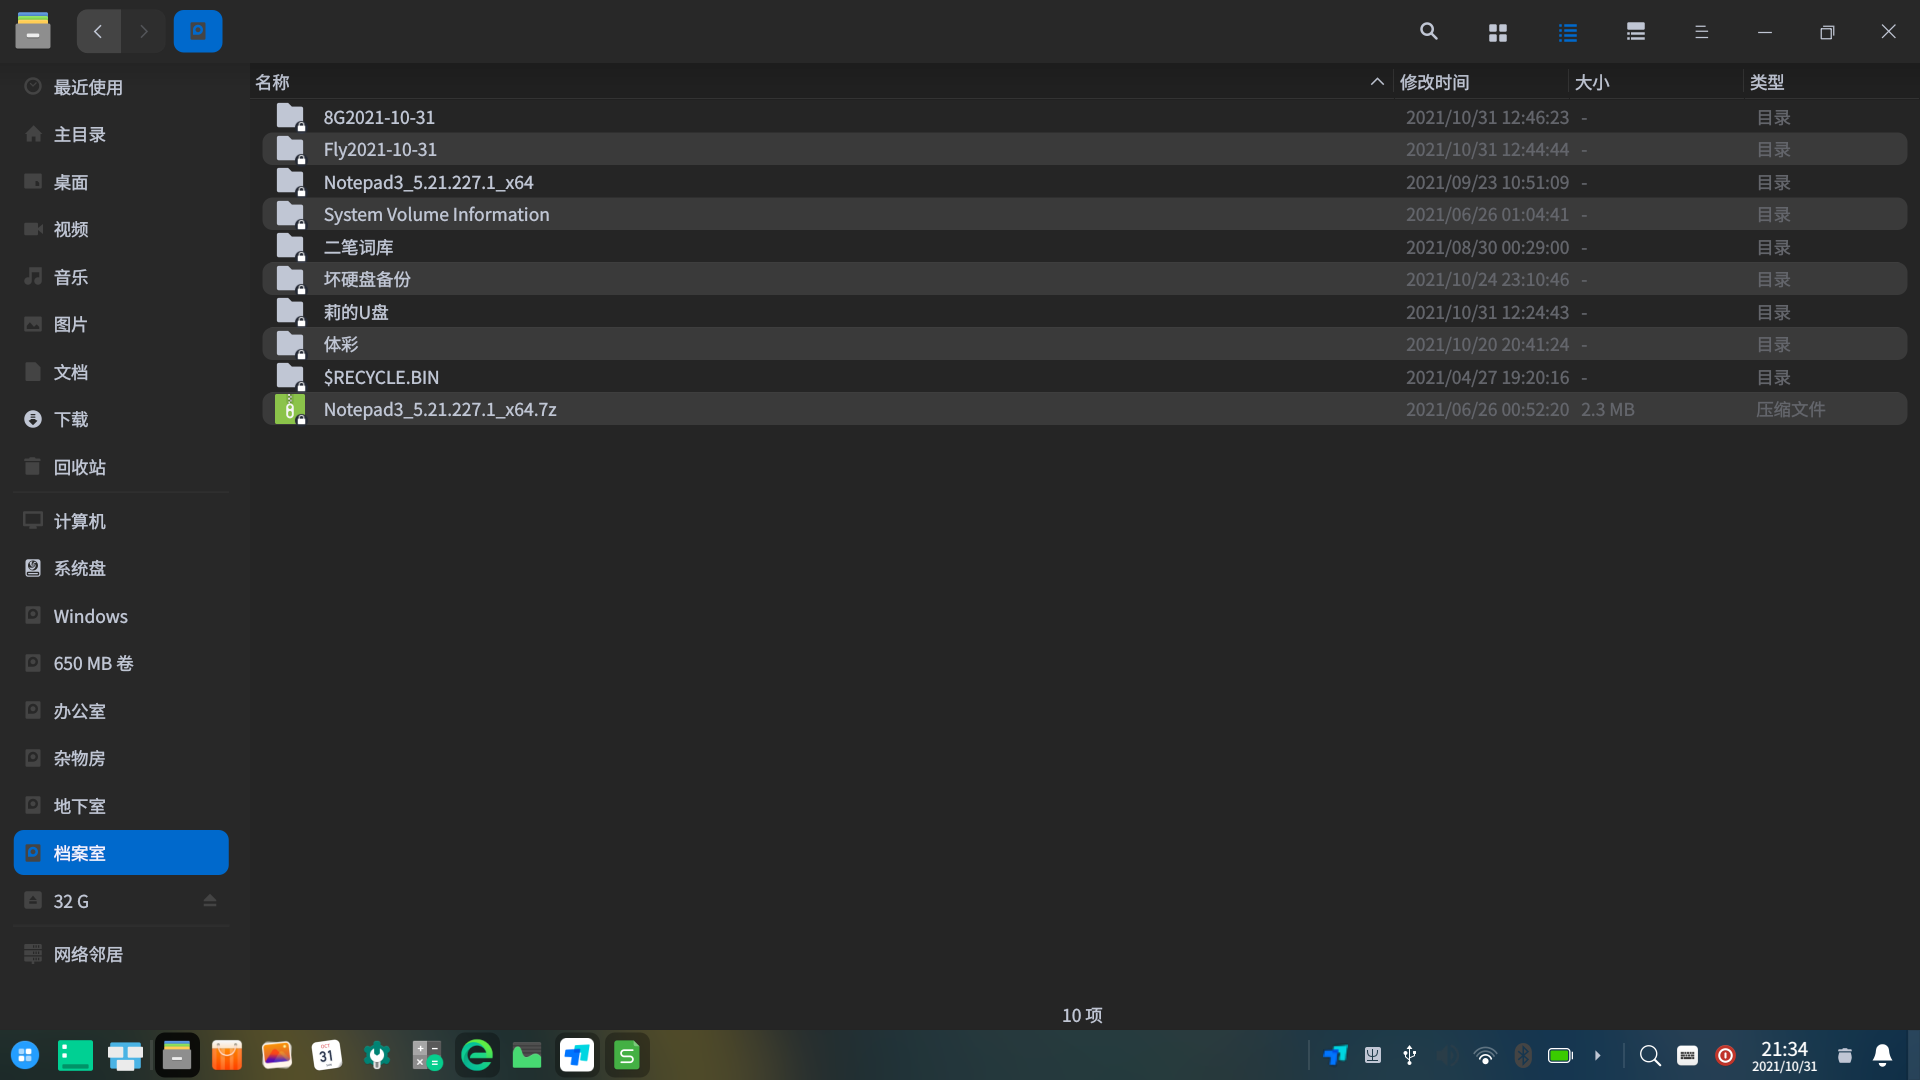Go back with the back arrow

tap(98, 32)
